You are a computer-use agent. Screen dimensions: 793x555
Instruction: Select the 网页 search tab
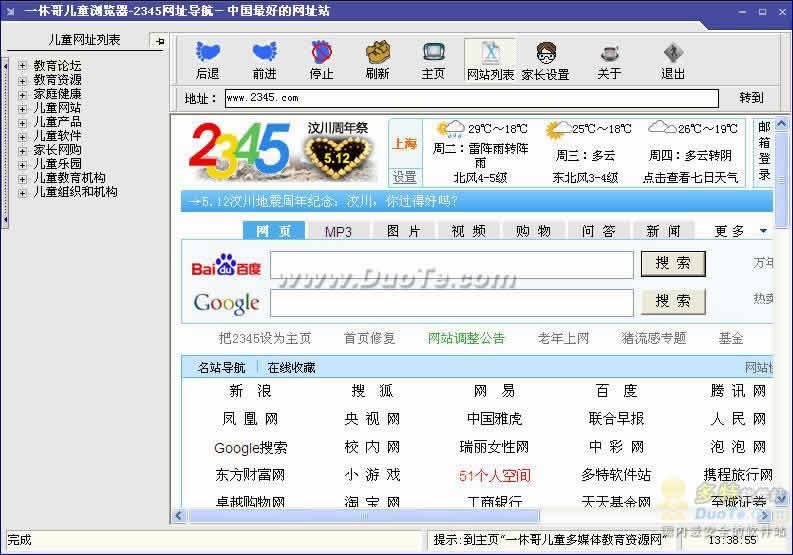point(274,231)
